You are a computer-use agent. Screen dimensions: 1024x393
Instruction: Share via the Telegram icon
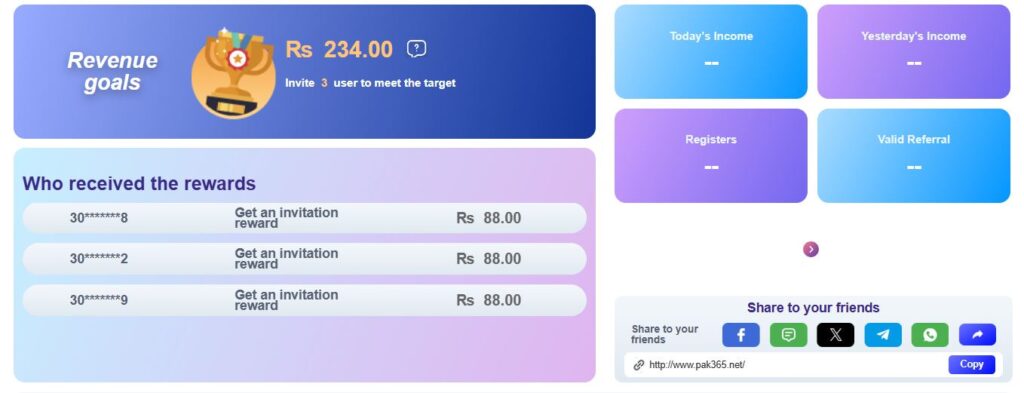[x=883, y=335]
